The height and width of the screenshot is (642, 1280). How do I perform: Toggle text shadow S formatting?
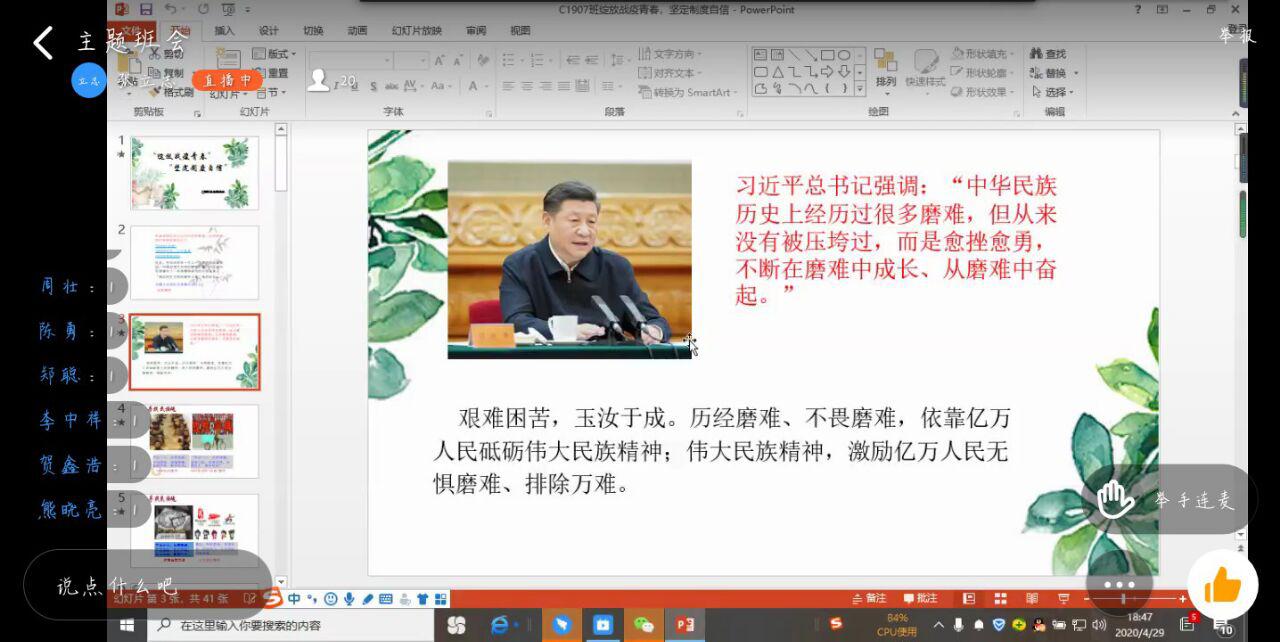(373, 86)
